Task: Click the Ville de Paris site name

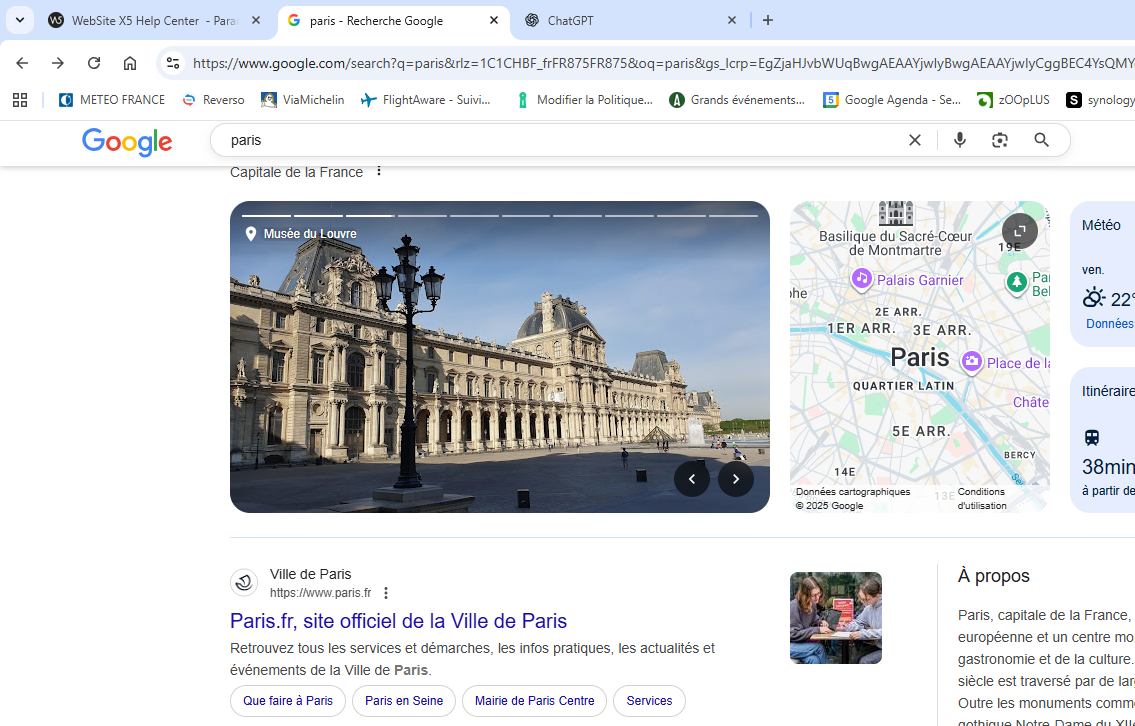Action: [311, 575]
